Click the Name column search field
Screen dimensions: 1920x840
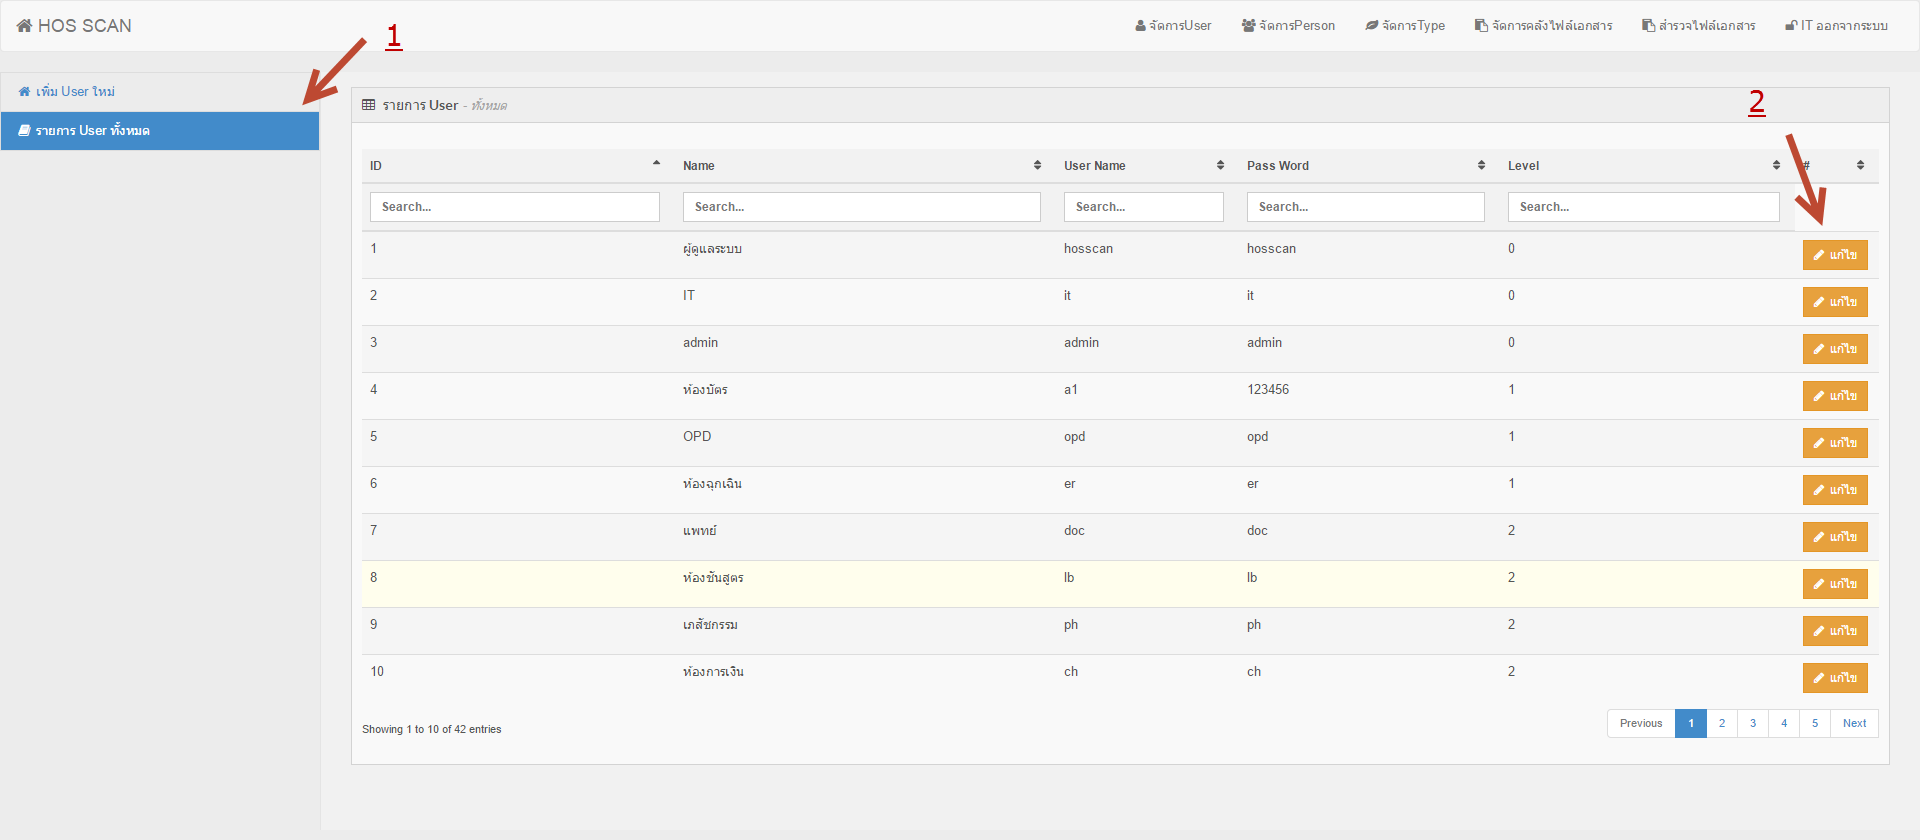point(861,207)
